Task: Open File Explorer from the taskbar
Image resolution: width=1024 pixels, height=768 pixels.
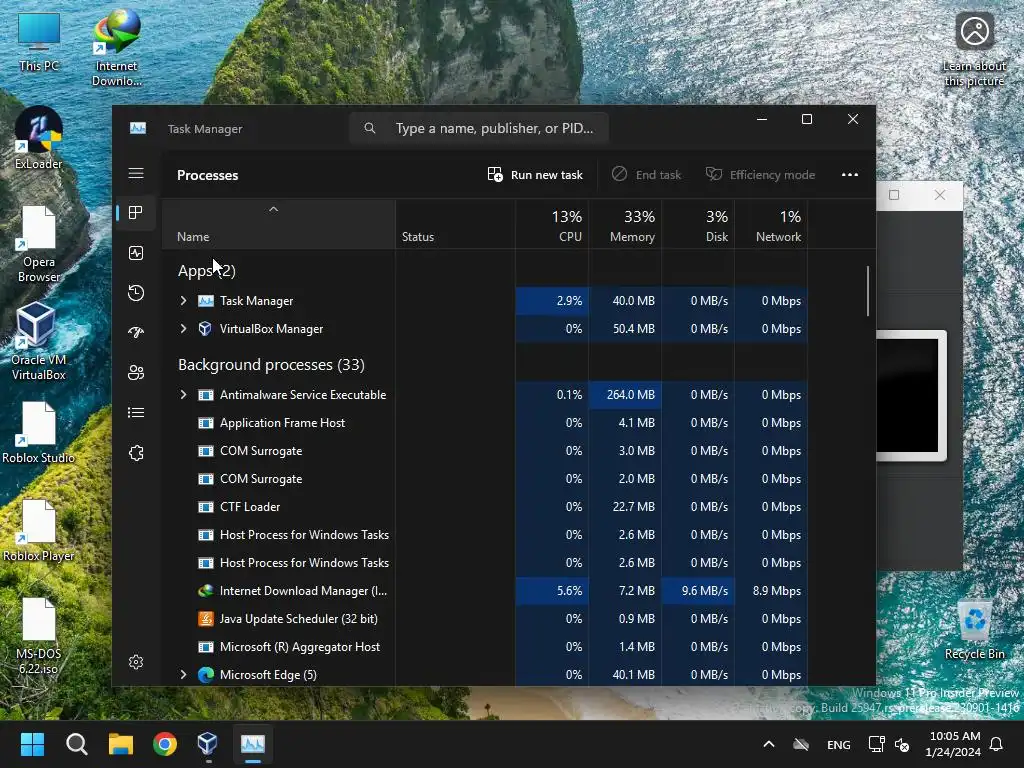Action: tap(121, 744)
